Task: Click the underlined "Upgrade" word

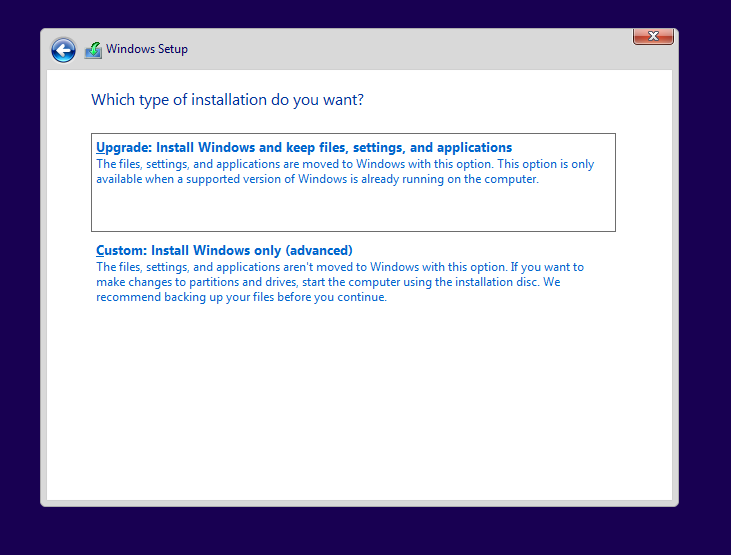Action: pos(121,148)
